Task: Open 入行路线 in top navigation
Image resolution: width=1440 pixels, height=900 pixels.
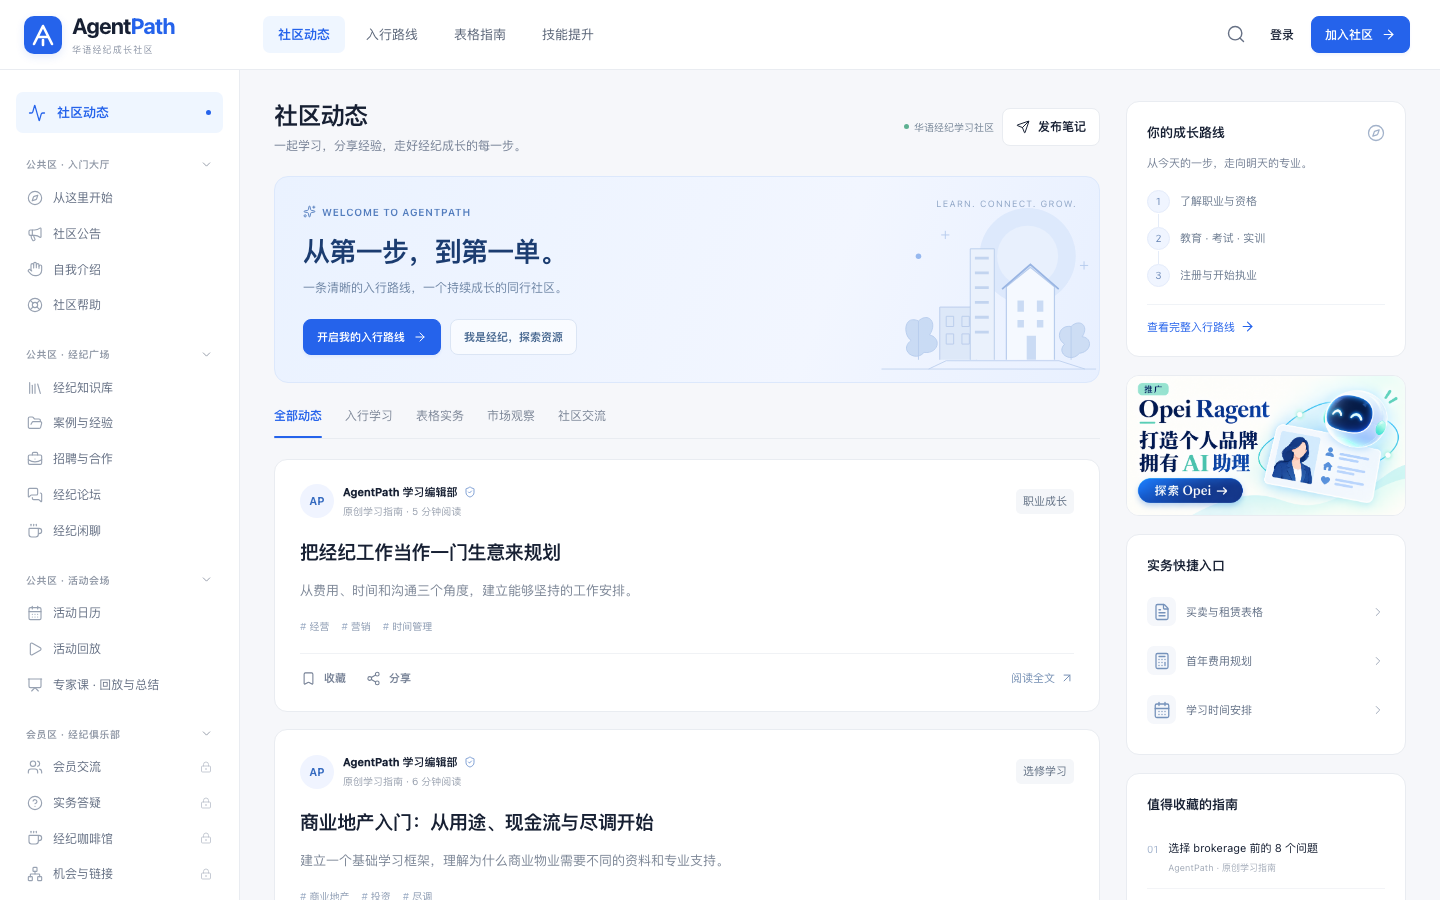Action: point(392,35)
